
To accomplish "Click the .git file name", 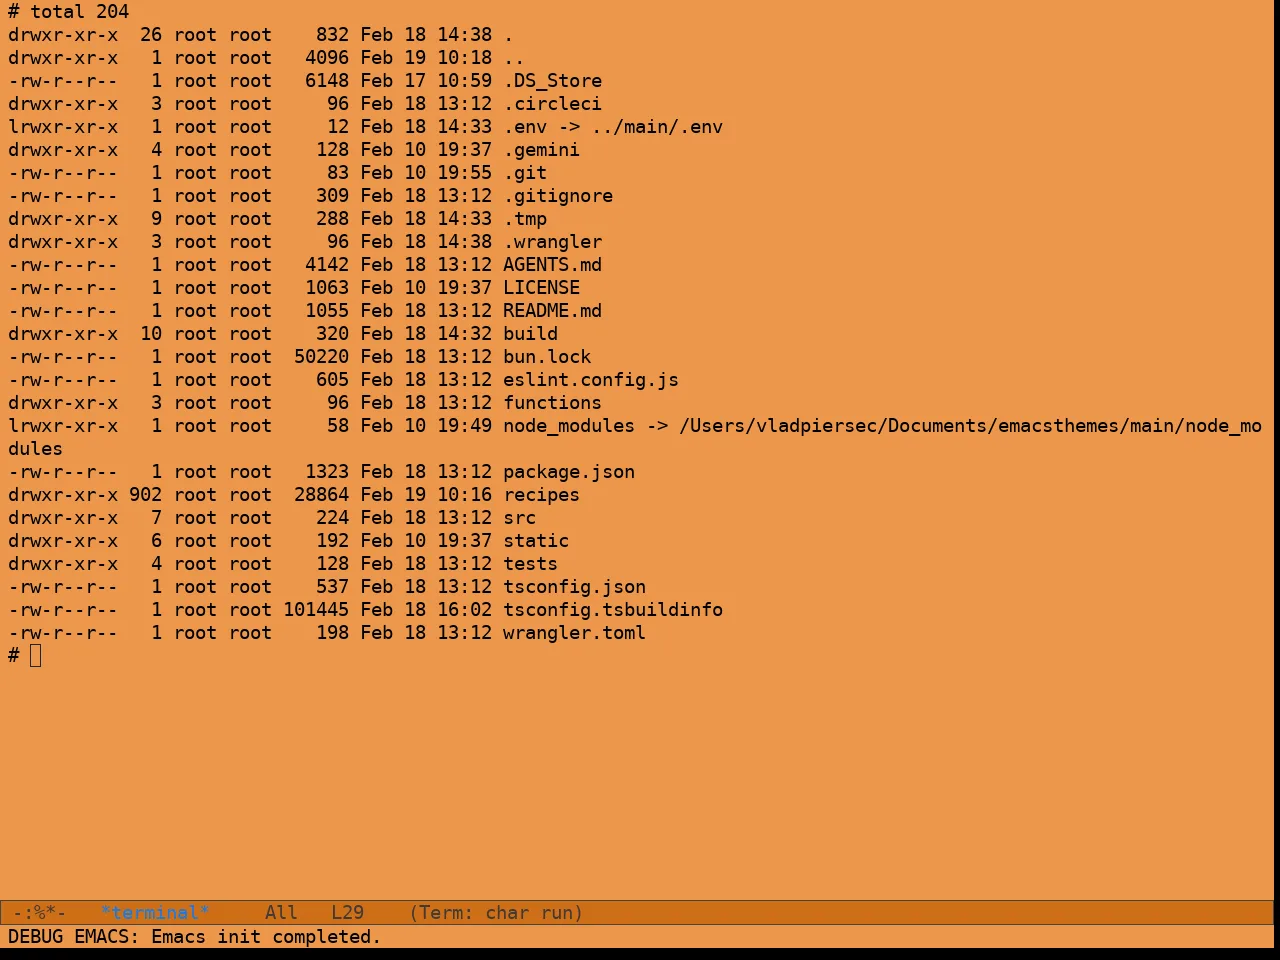I will pyautogui.click(x=525, y=173).
